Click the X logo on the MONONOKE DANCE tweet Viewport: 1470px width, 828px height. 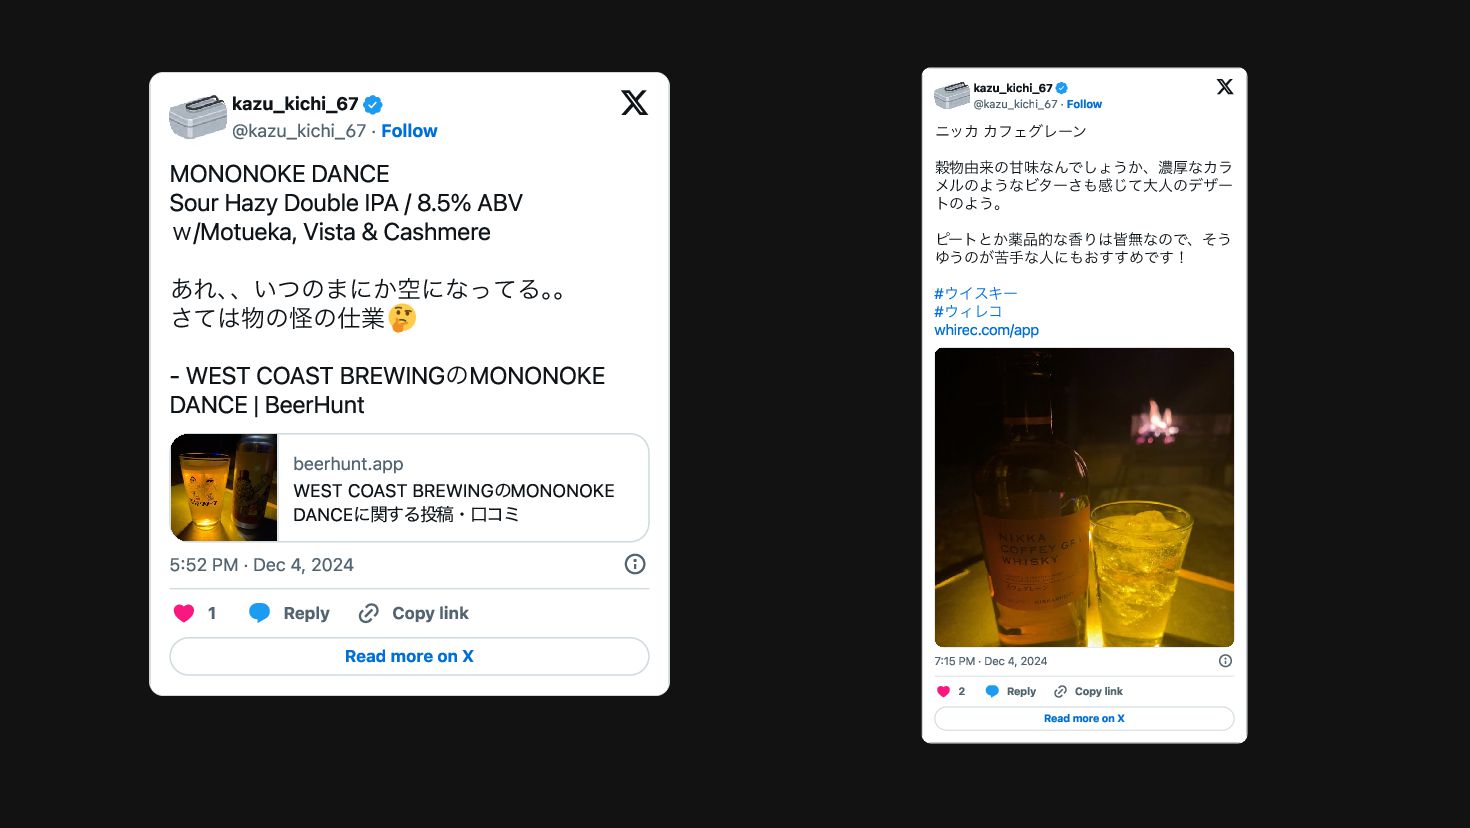click(x=634, y=102)
